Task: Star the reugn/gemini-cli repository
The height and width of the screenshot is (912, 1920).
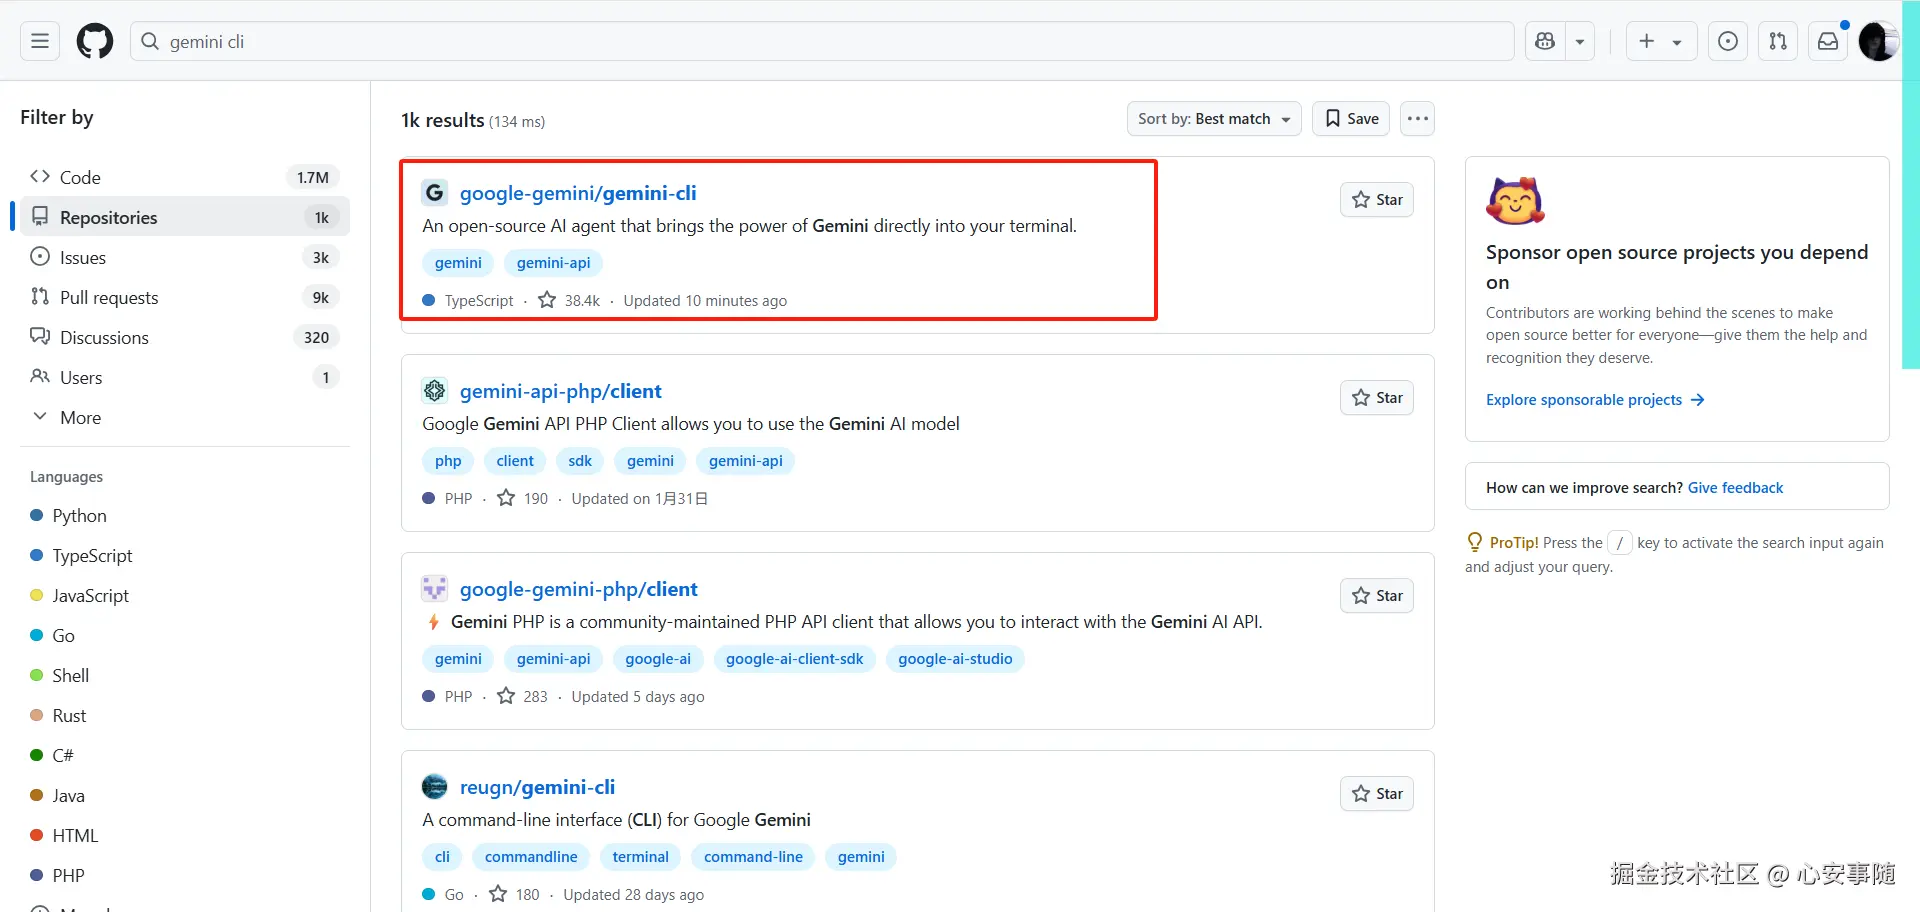Action: coord(1377,794)
